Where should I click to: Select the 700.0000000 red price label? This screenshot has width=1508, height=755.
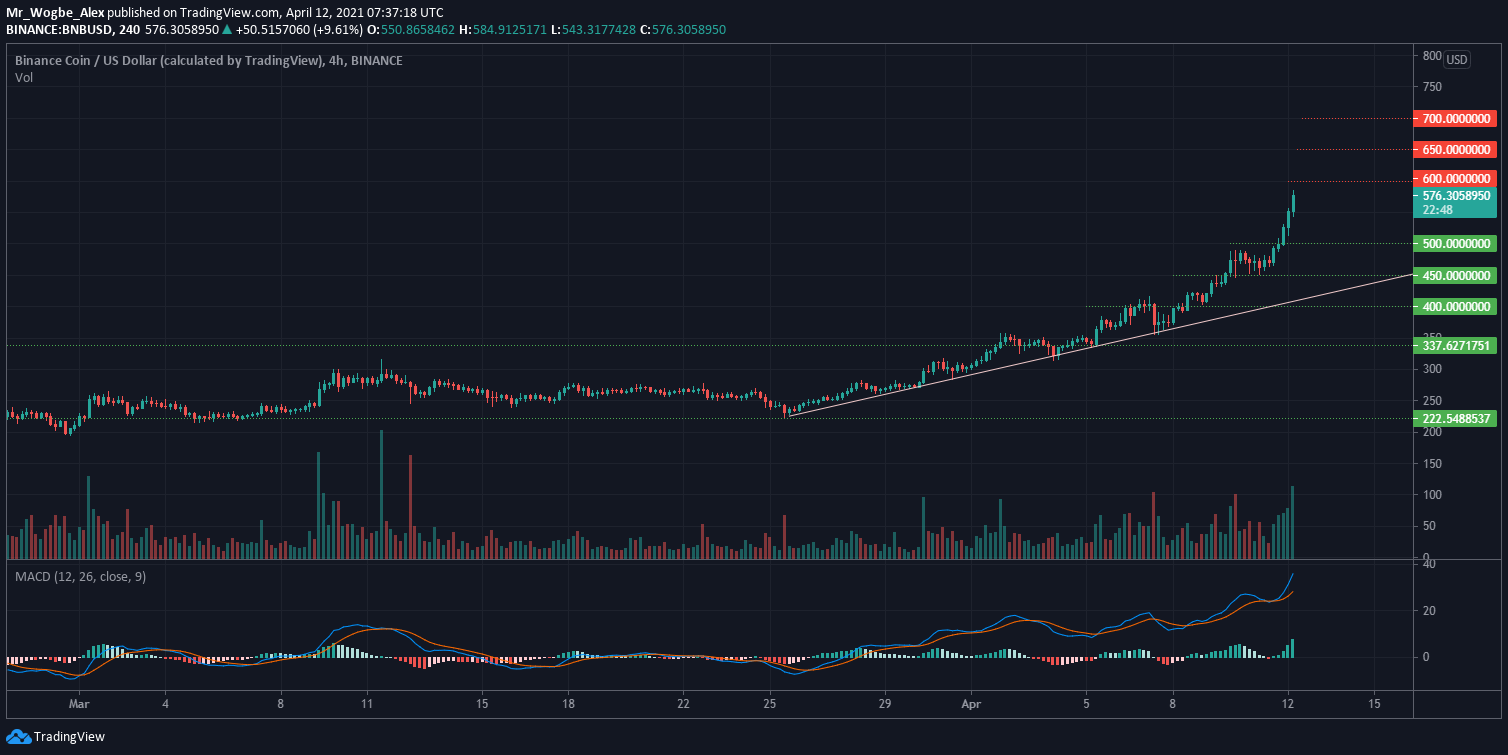tap(1455, 118)
